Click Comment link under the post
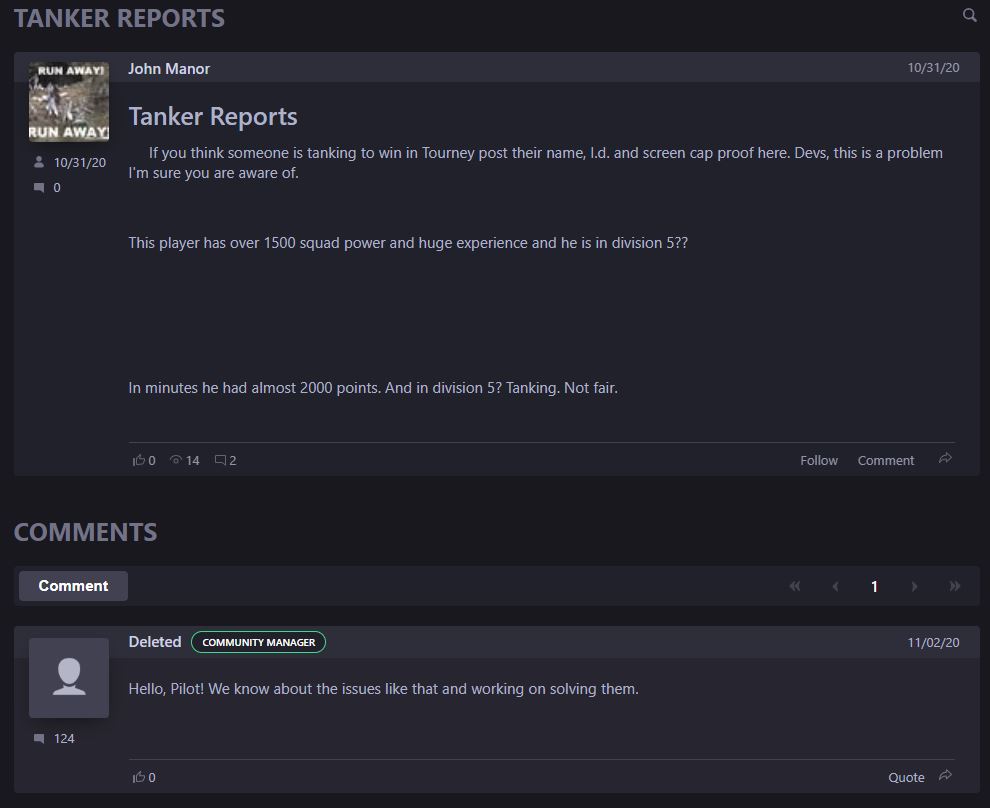Screen dimensions: 990x808 tap(885, 460)
